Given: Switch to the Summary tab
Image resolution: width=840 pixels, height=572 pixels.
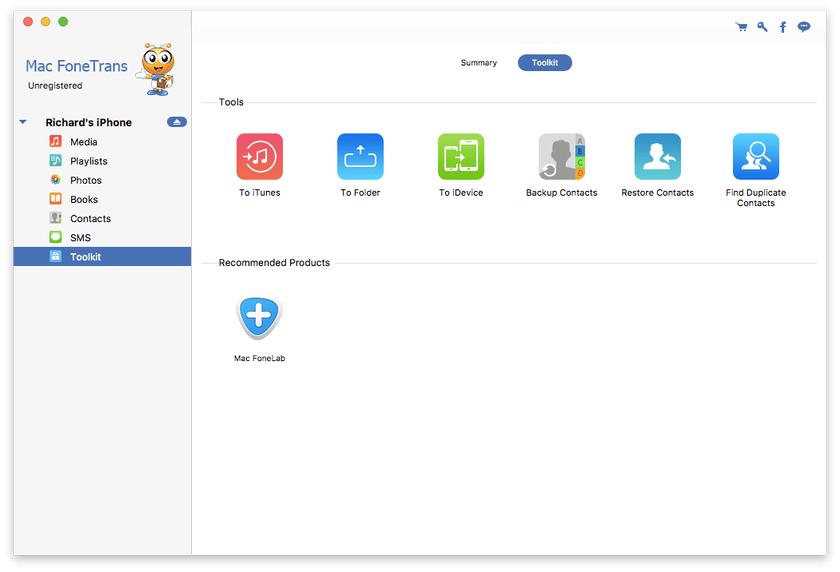Looking at the screenshot, I should coord(479,63).
